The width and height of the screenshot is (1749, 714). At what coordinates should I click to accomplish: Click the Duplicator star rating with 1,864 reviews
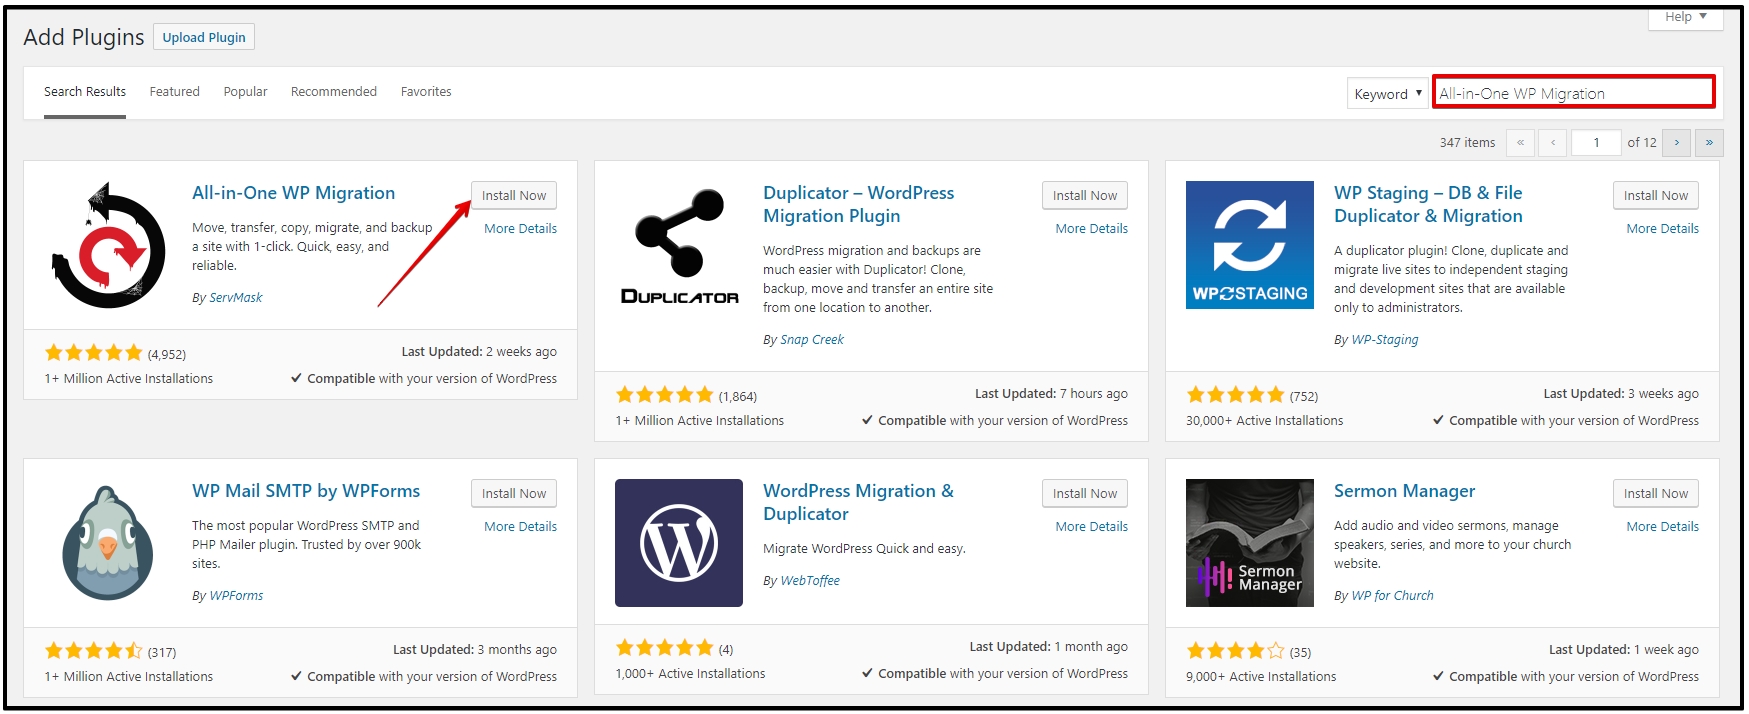click(664, 394)
